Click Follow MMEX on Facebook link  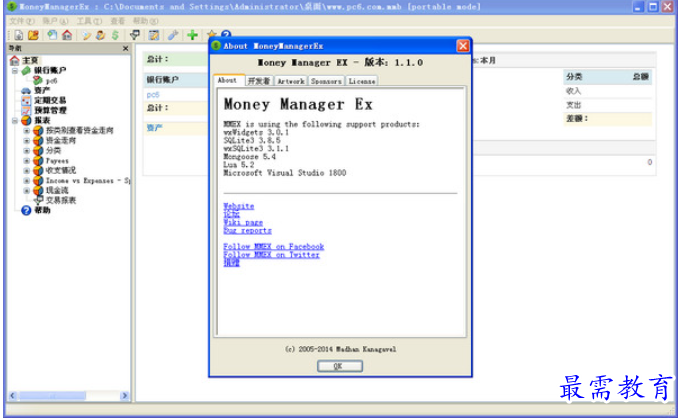(x=274, y=247)
